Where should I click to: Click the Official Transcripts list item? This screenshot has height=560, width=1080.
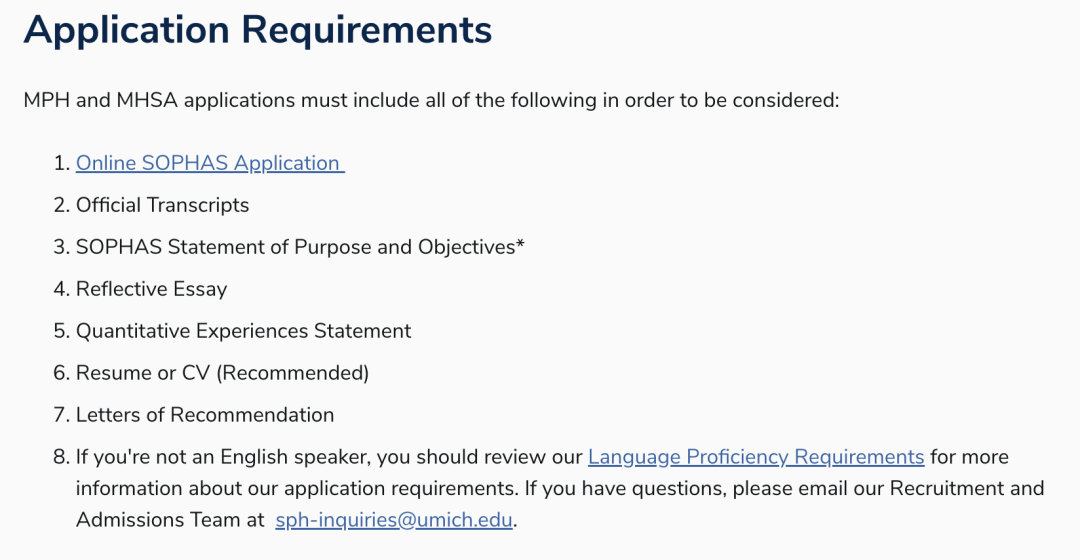163,205
